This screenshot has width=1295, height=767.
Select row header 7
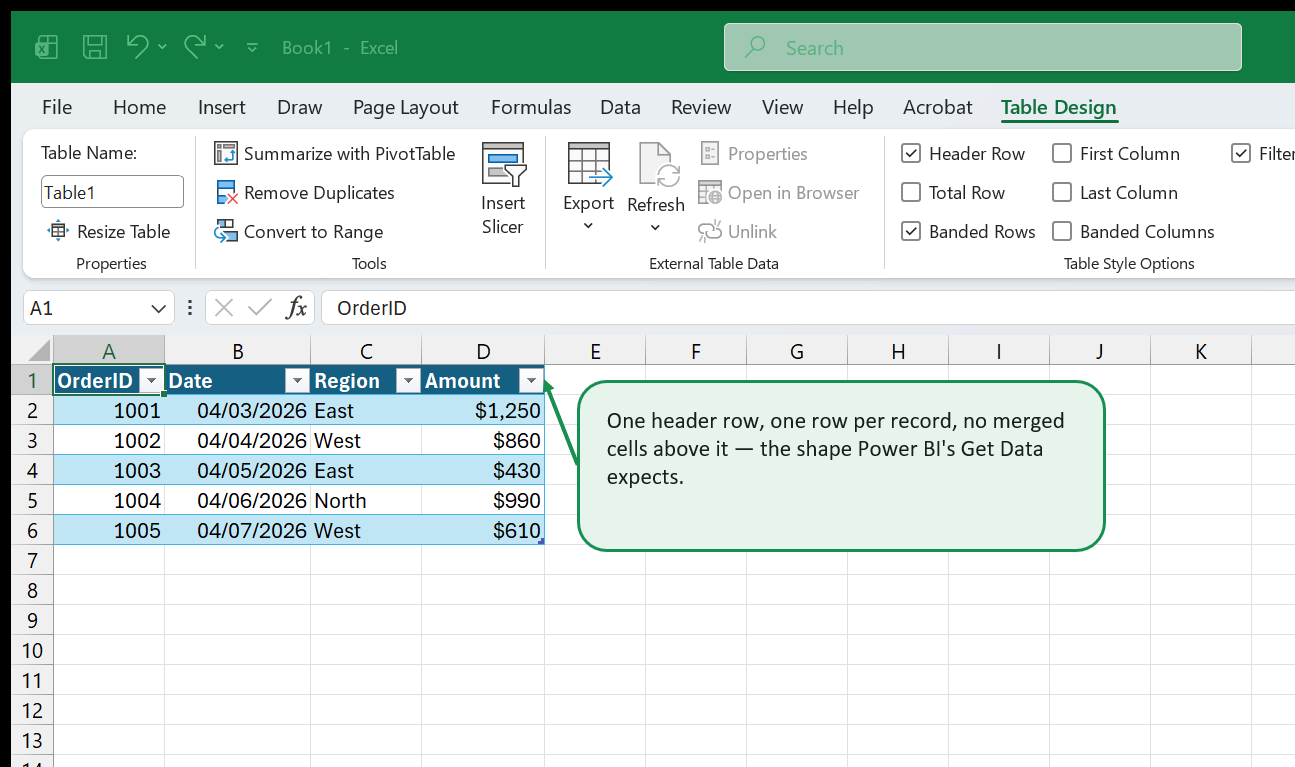tap(33, 560)
